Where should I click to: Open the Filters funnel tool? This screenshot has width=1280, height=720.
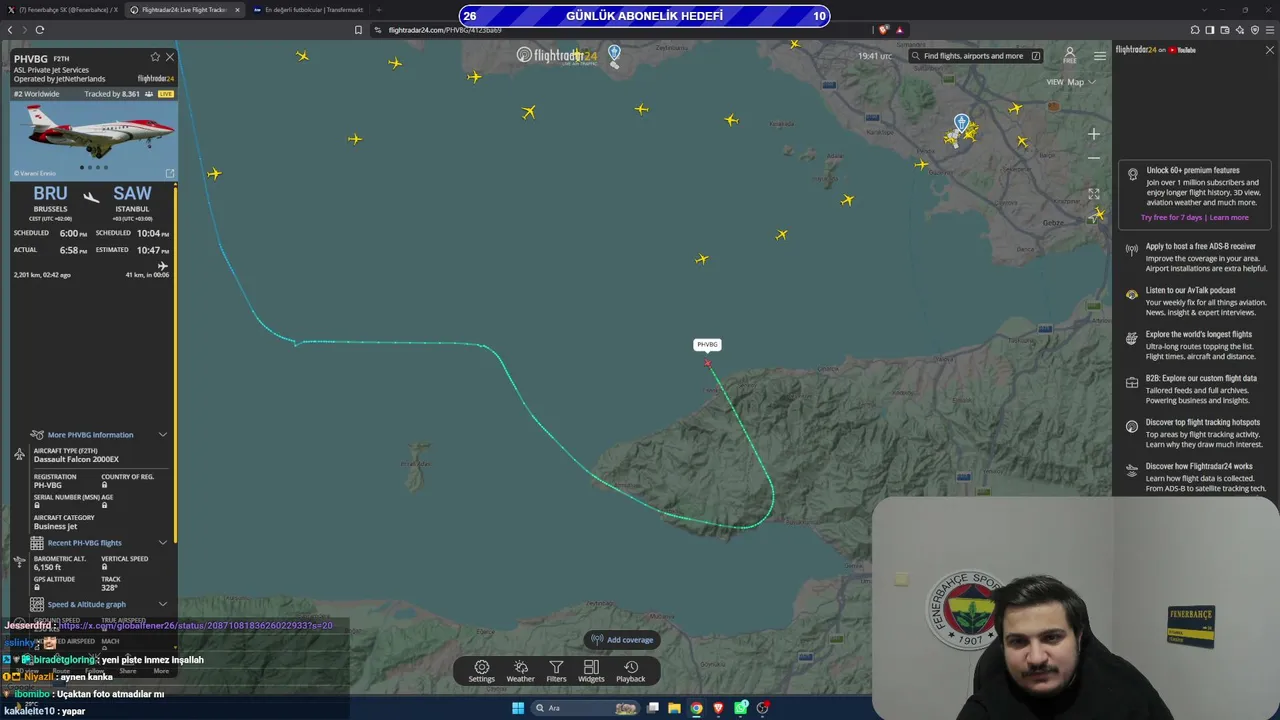(x=556, y=671)
